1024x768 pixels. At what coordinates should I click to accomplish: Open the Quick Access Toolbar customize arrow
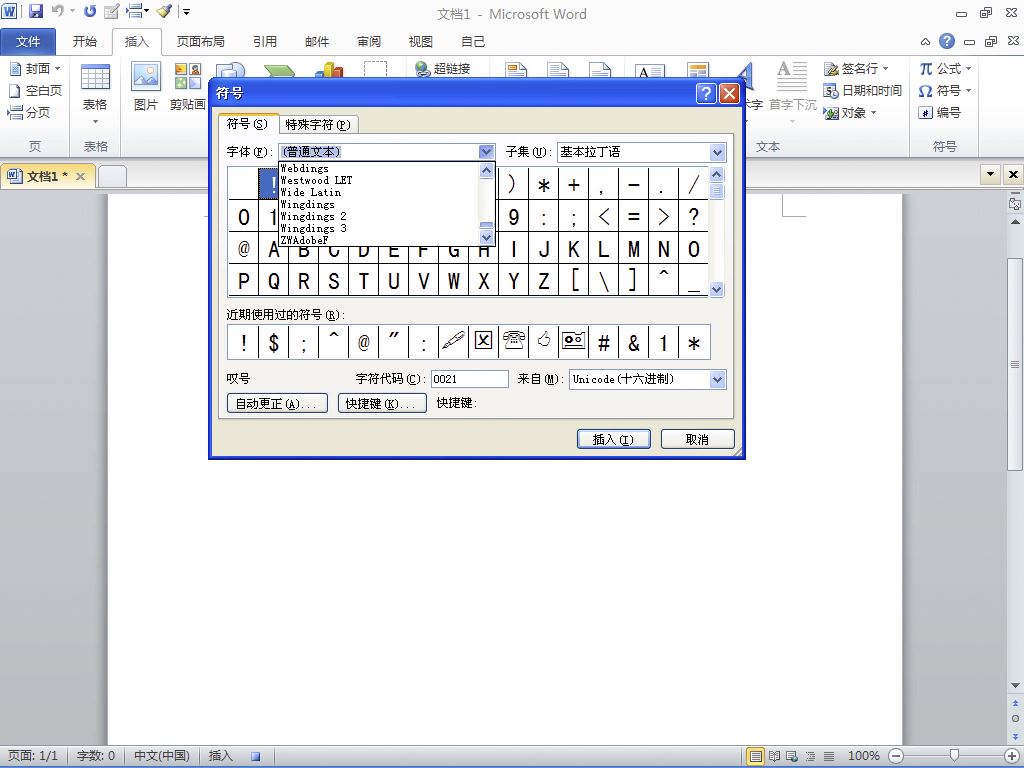pos(187,11)
